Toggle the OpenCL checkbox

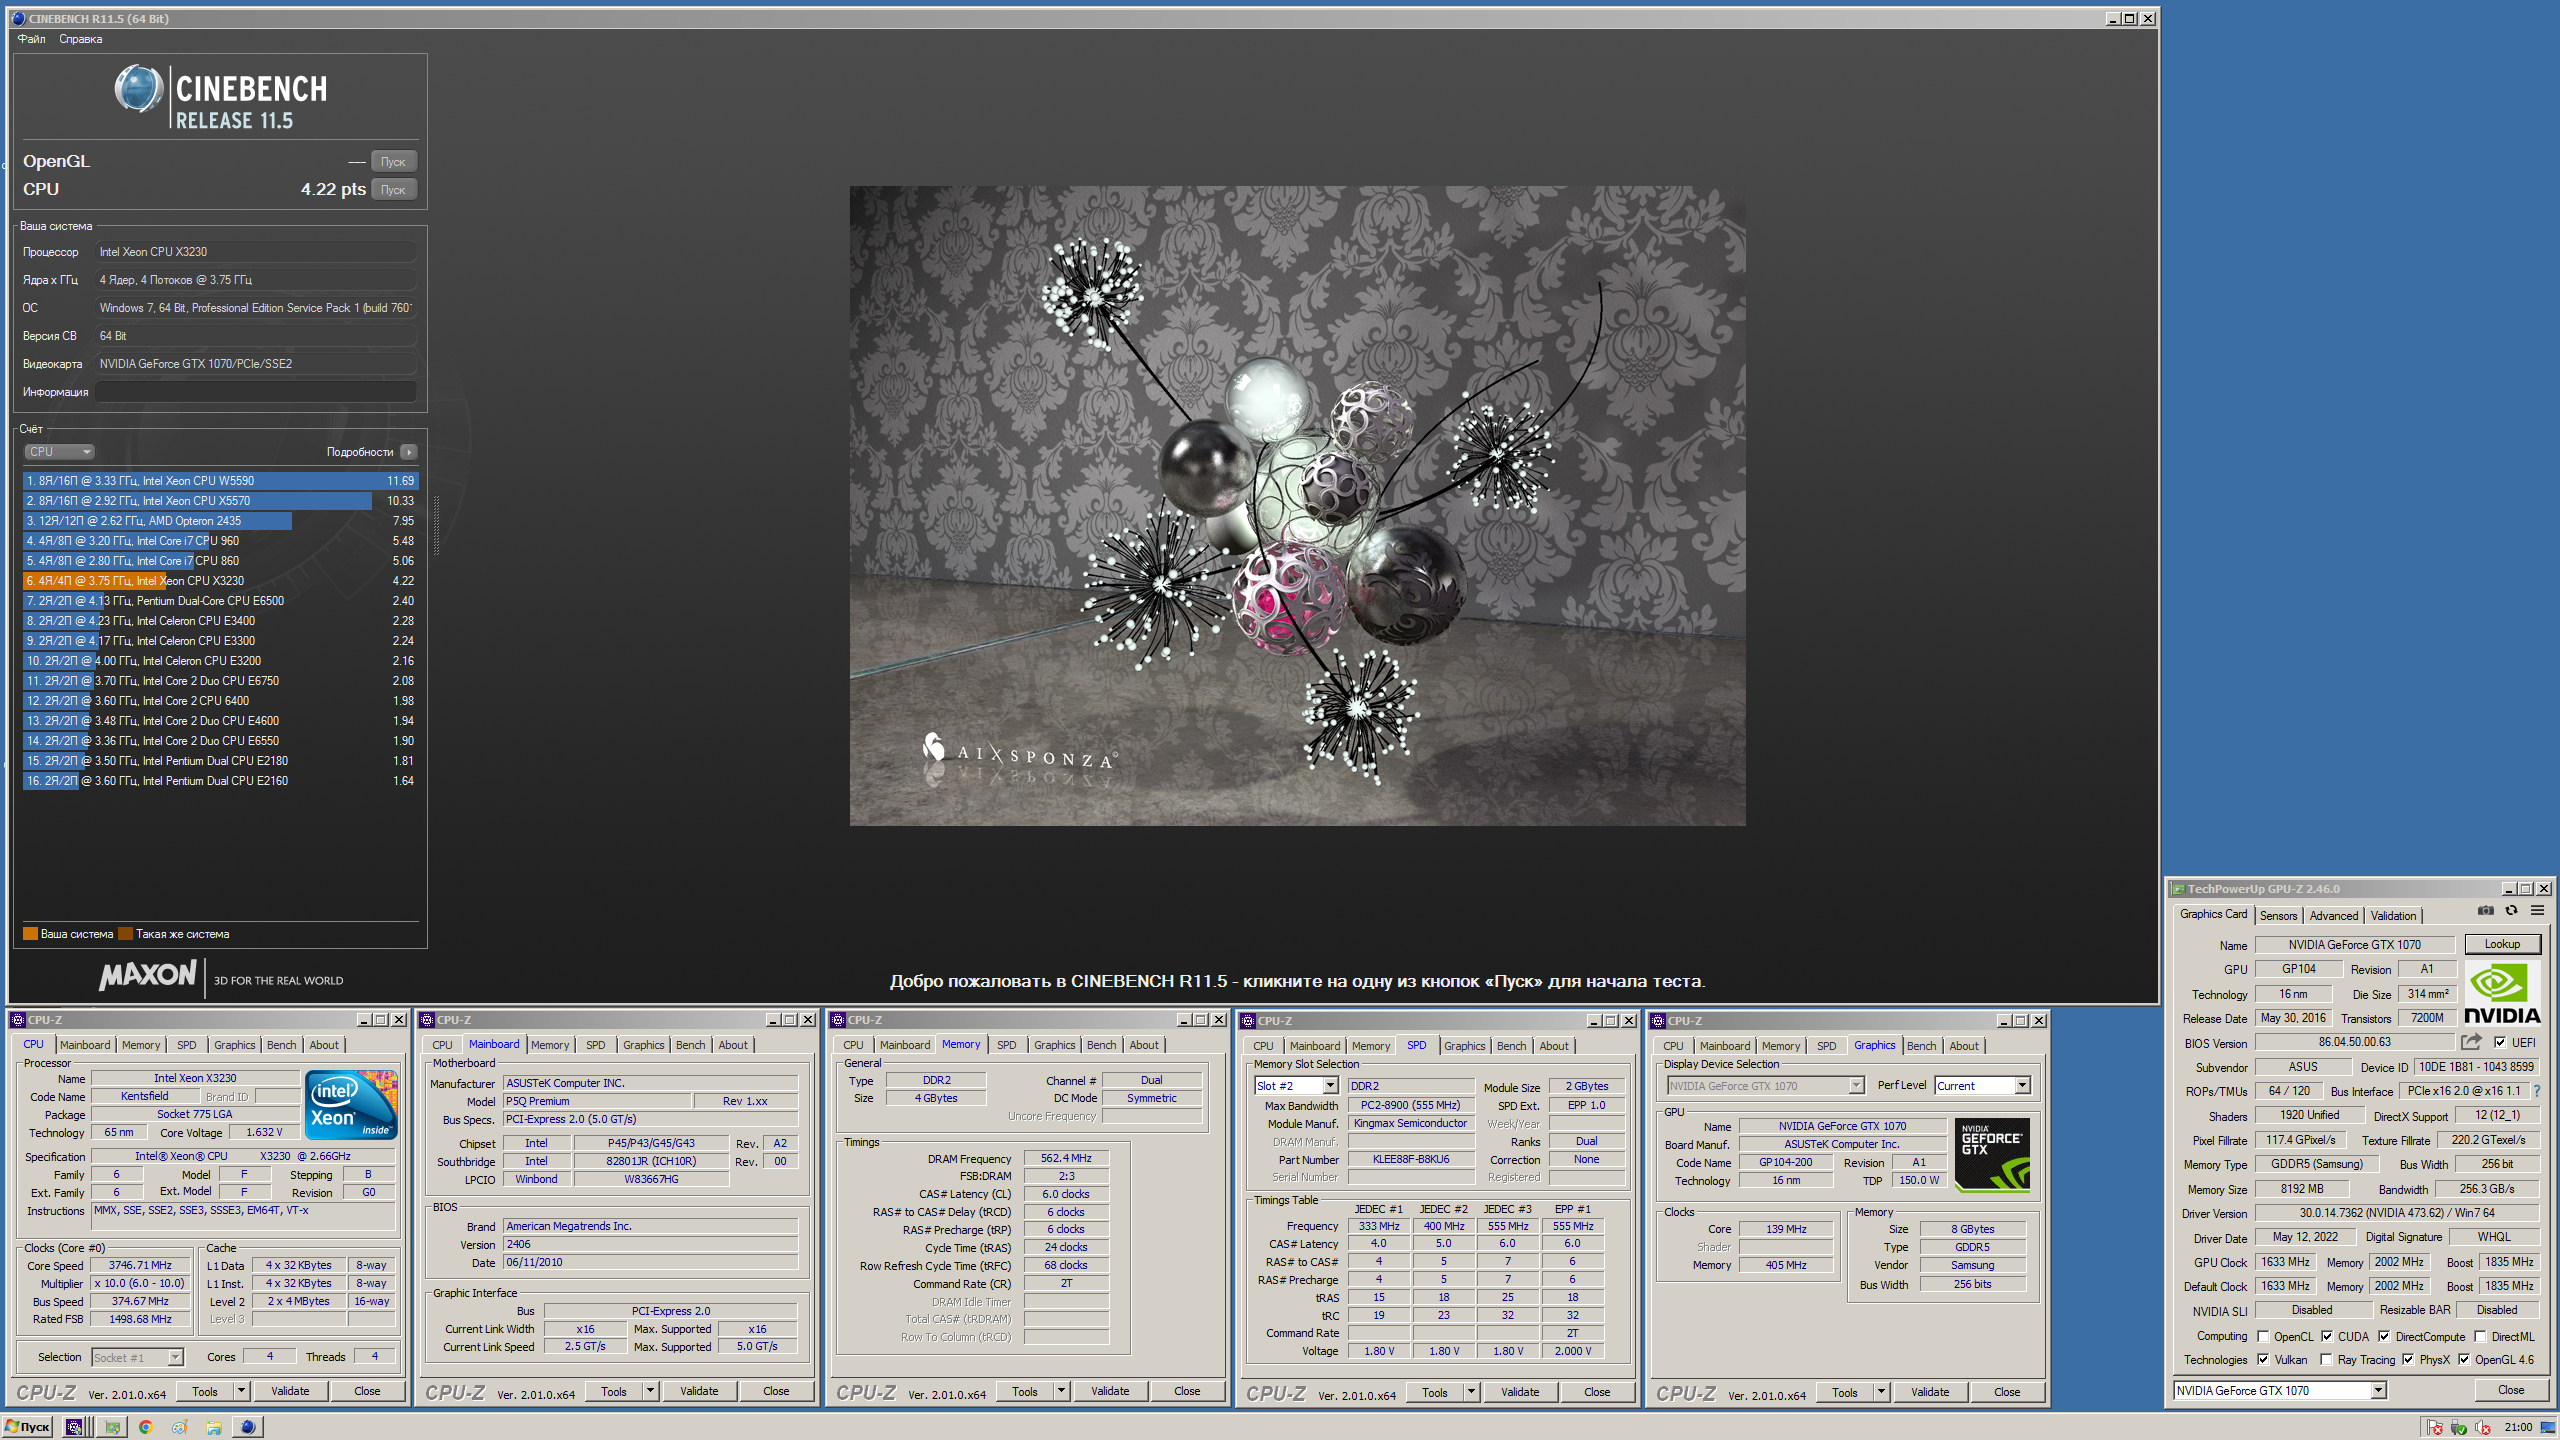(x=2263, y=1336)
